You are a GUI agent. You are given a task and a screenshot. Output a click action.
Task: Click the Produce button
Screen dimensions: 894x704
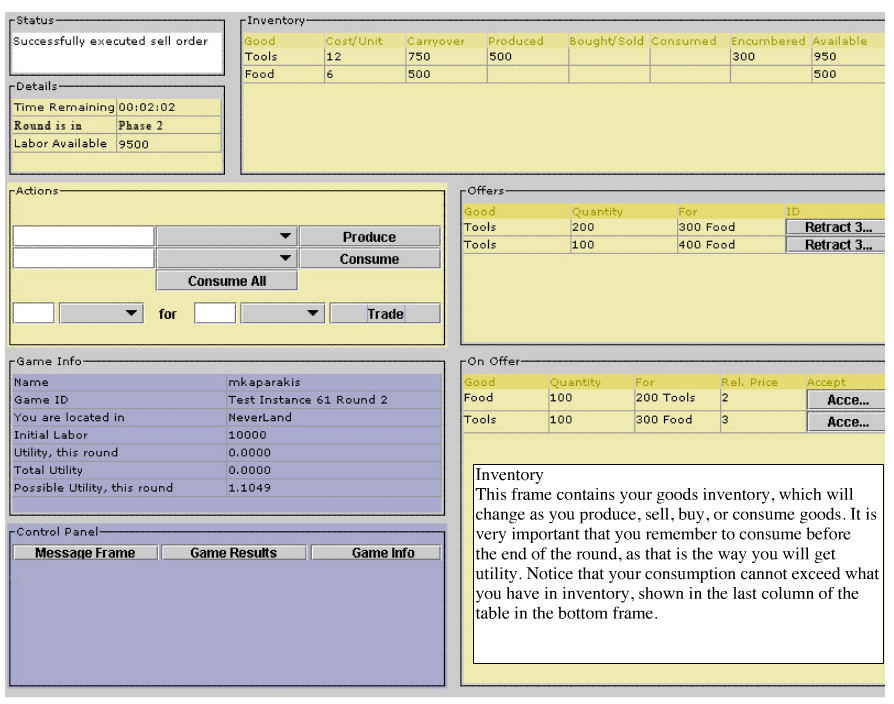coord(369,237)
